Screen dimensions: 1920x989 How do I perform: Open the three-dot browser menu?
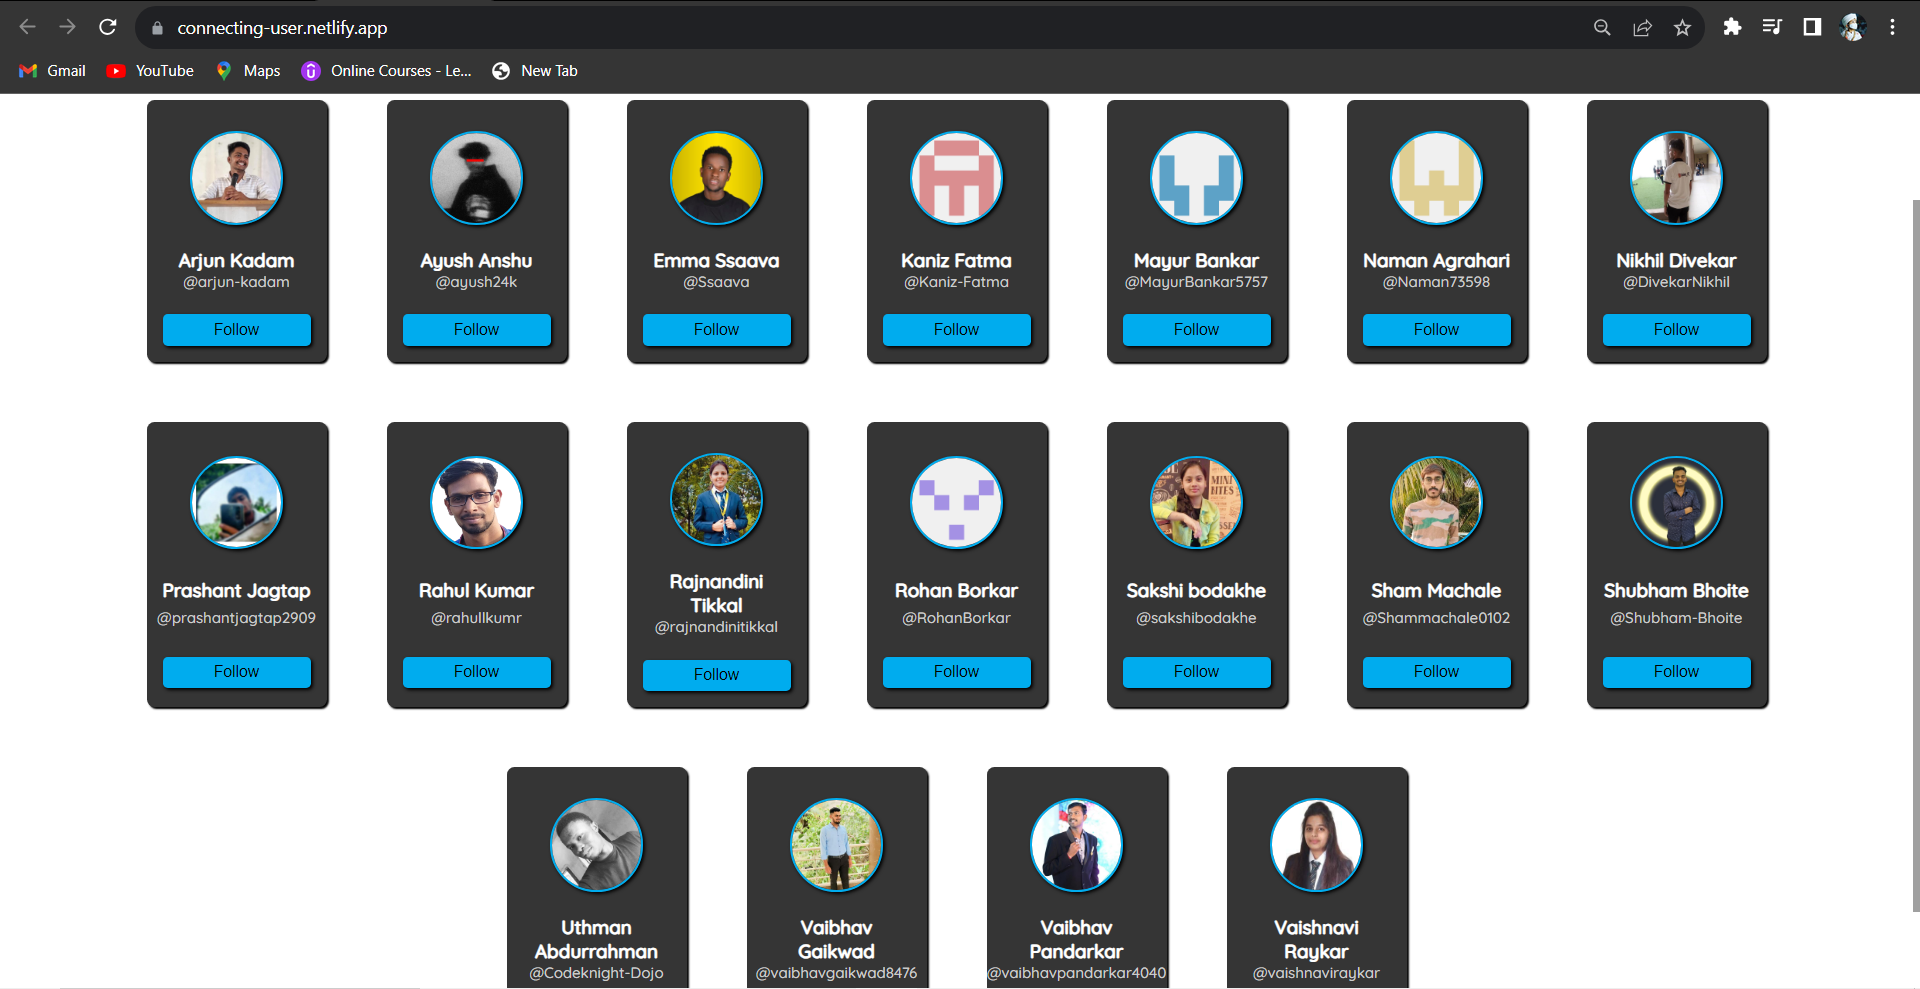(1893, 27)
